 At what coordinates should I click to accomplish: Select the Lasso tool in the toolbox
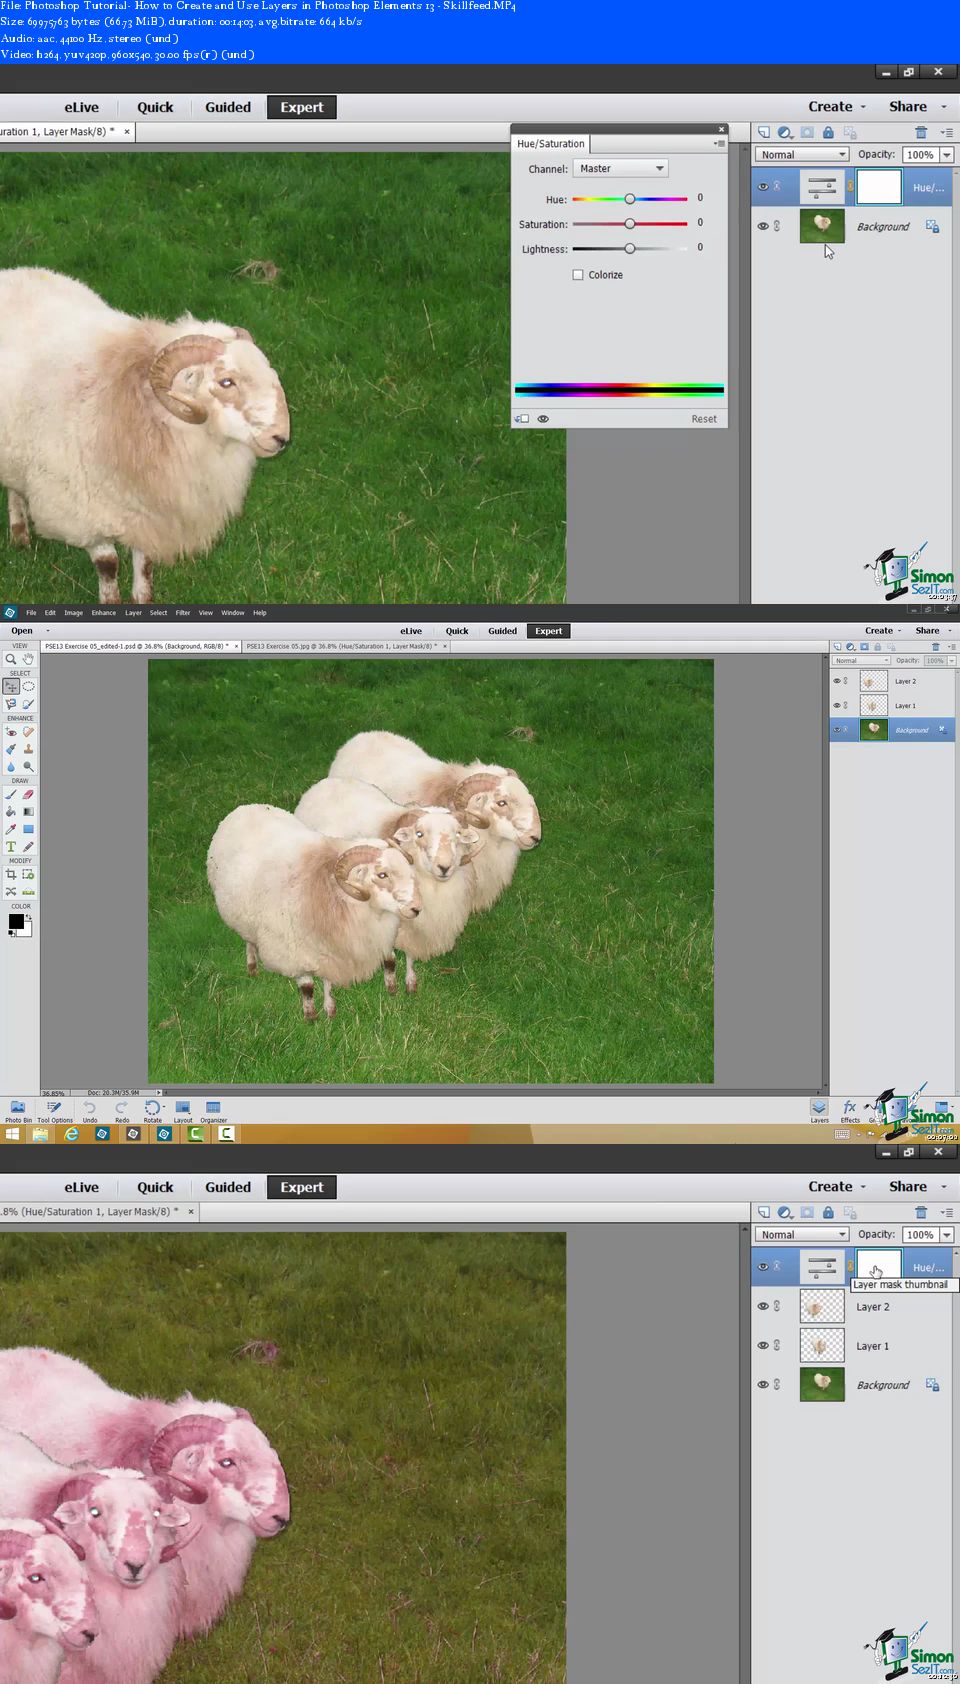coord(11,704)
